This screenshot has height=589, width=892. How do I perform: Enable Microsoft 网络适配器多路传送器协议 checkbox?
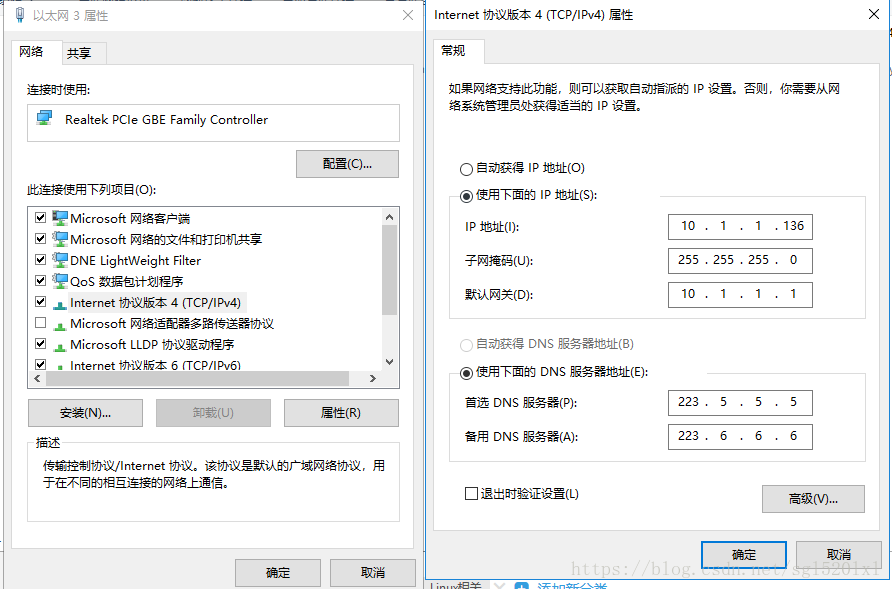pyautogui.click(x=40, y=323)
